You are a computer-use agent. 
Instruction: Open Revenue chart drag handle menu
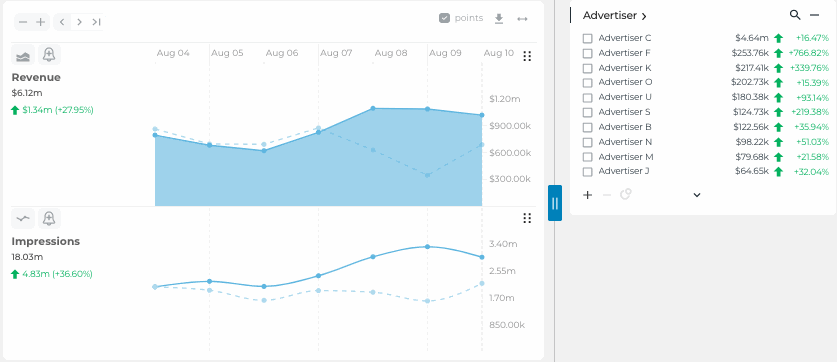(527, 56)
